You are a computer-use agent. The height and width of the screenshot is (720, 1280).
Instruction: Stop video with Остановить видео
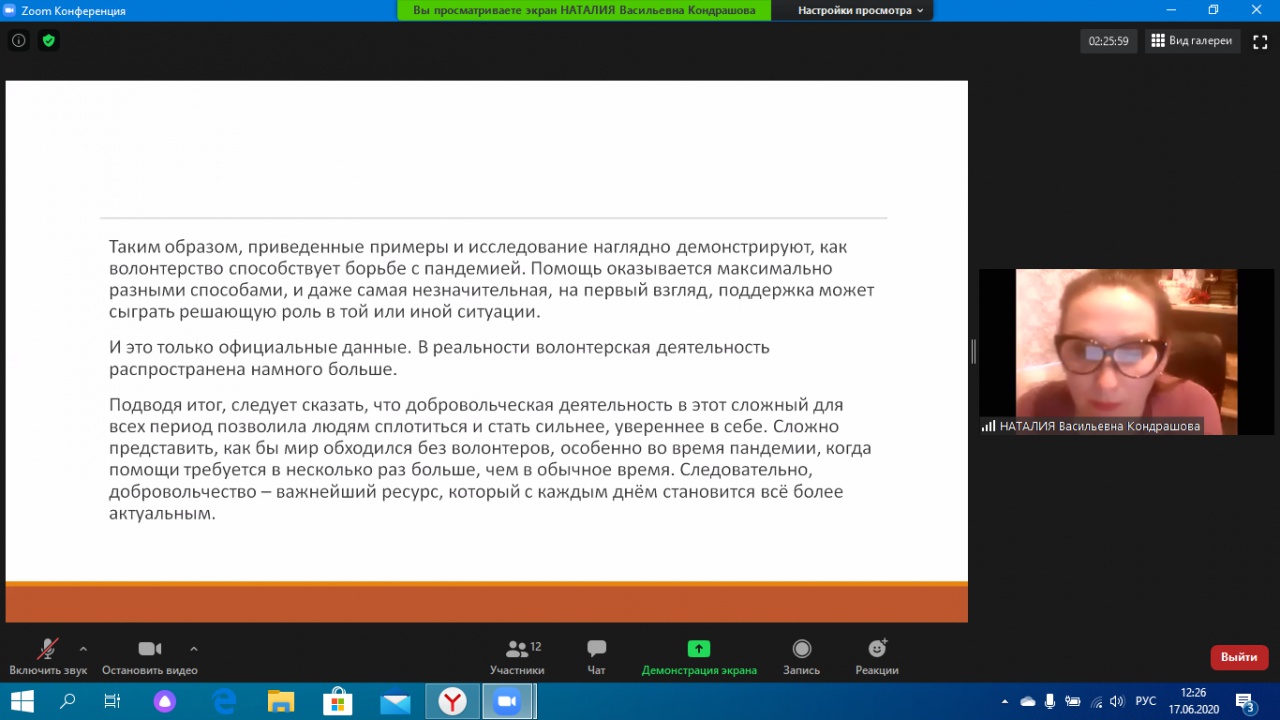pos(149,656)
